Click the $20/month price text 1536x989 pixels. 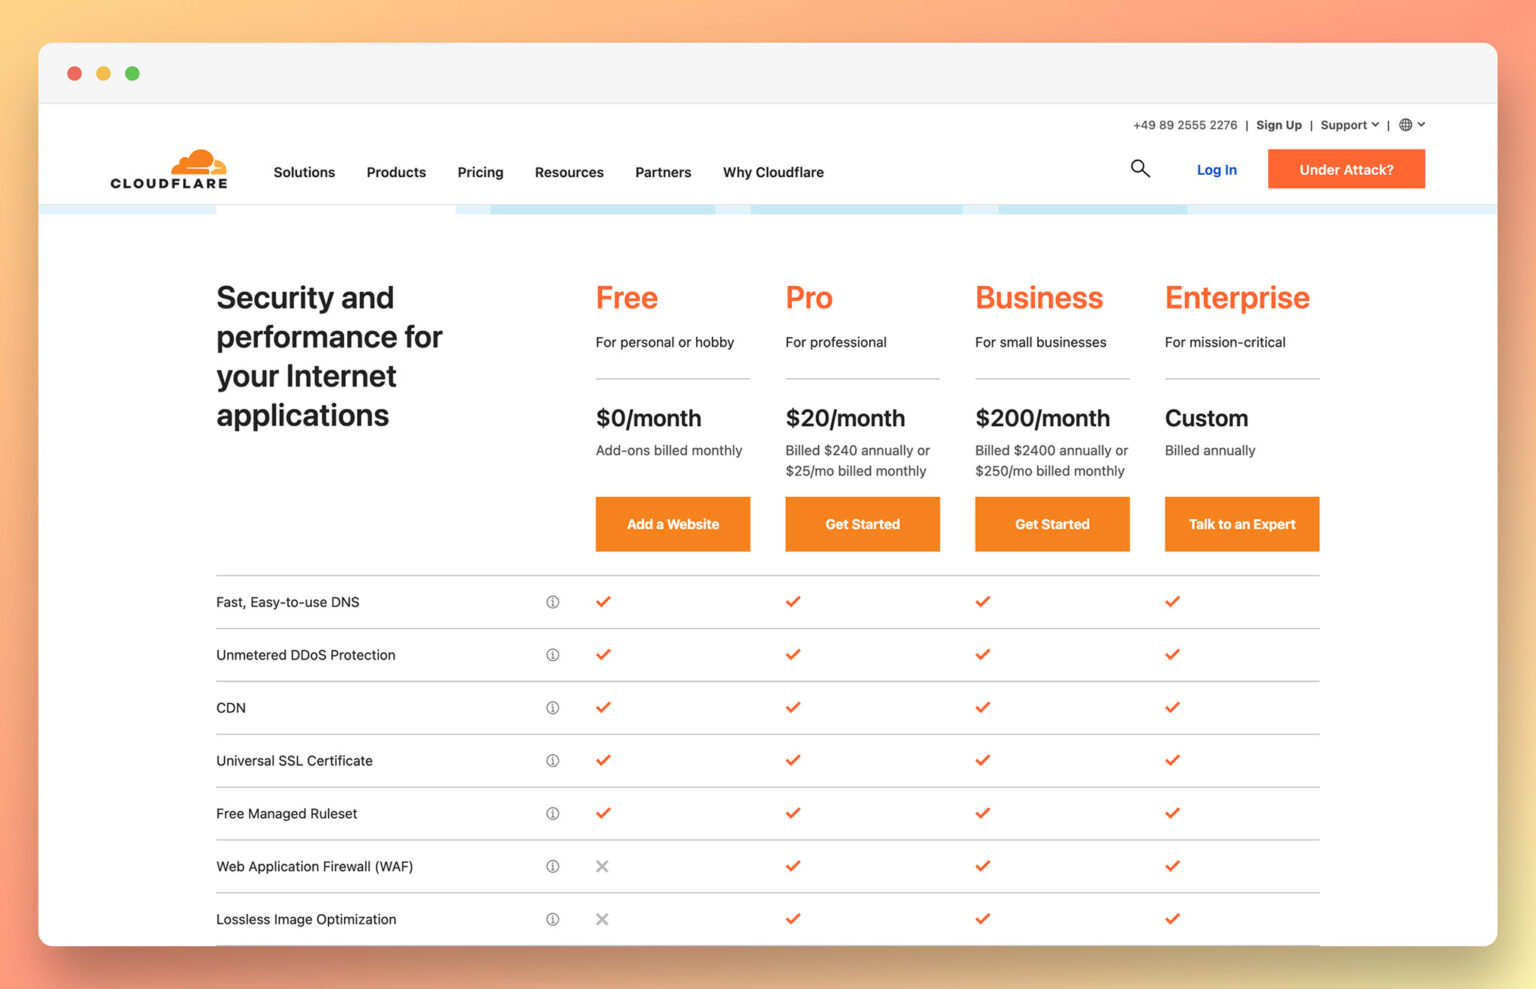[x=845, y=418]
